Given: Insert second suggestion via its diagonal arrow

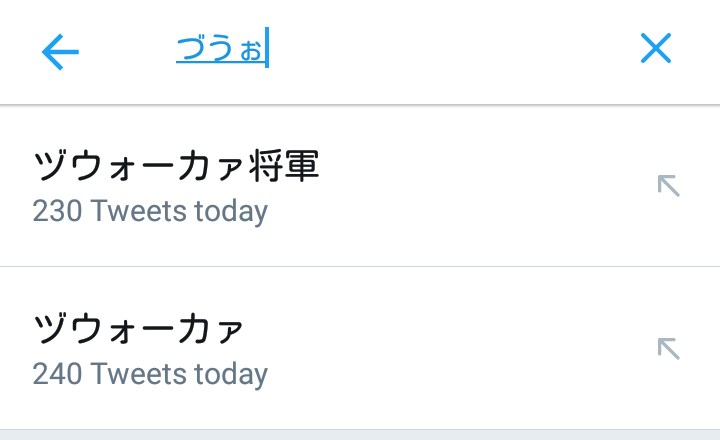Looking at the screenshot, I should [668, 348].
